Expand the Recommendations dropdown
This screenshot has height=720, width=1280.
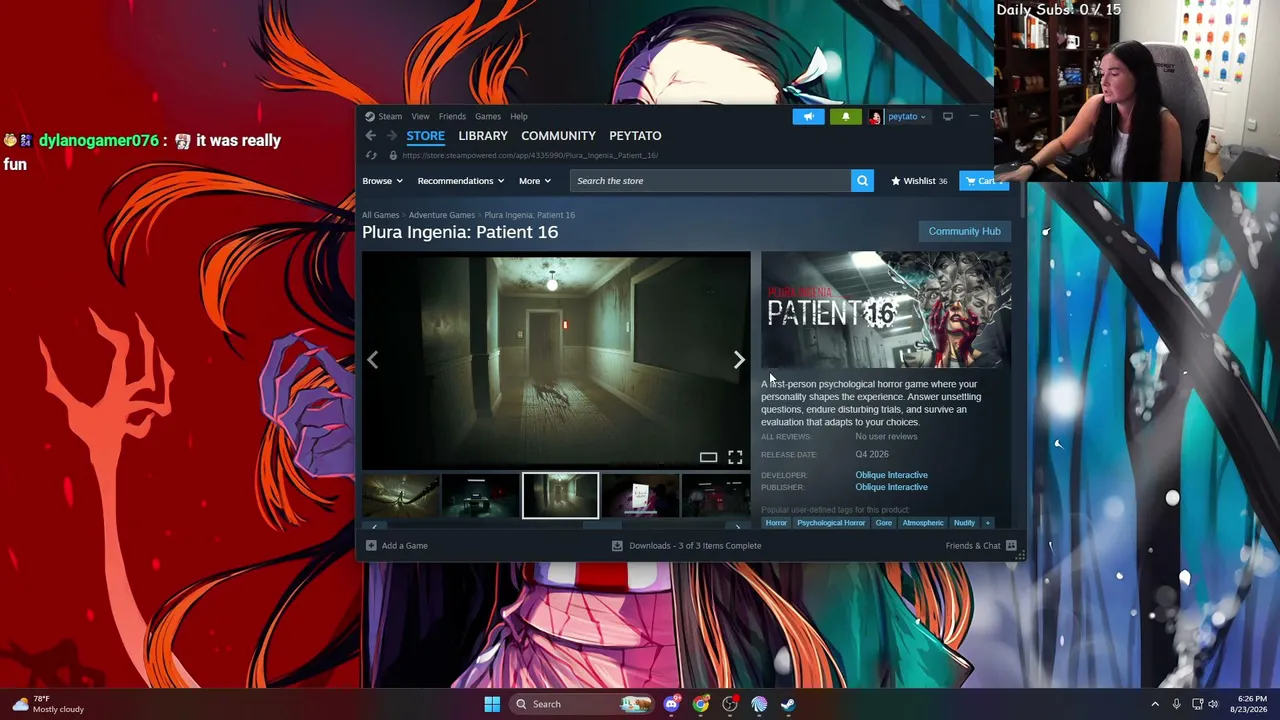[461, 181]
